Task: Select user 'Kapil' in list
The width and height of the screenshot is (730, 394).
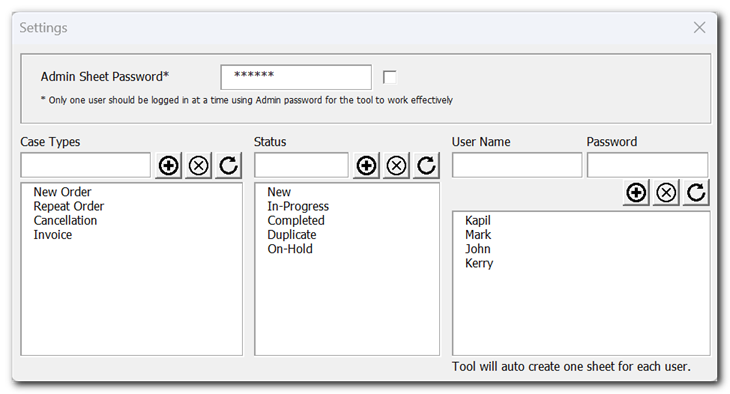Action: point(478,220)
